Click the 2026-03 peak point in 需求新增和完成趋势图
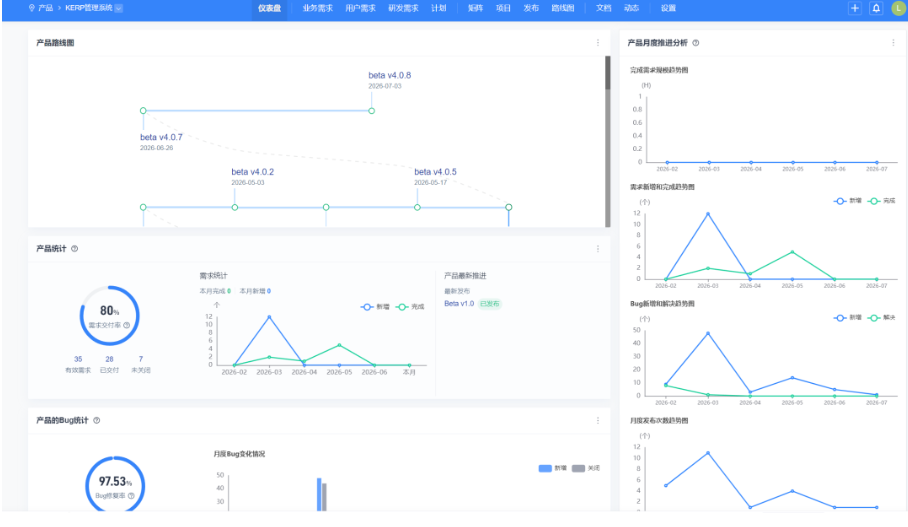 click(x=708, y=214)
